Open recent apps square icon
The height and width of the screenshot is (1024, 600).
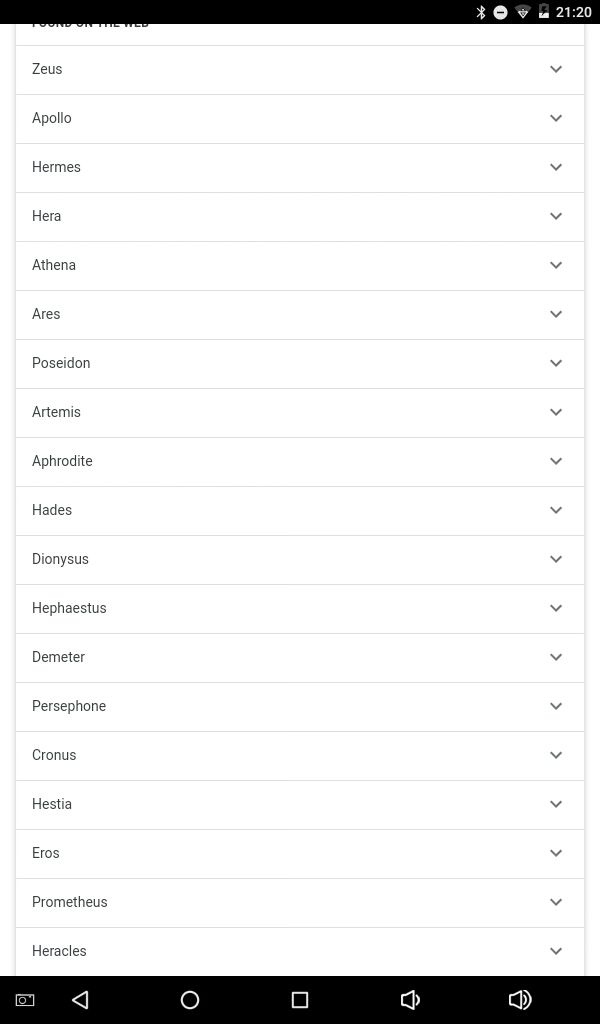point(300,999)
